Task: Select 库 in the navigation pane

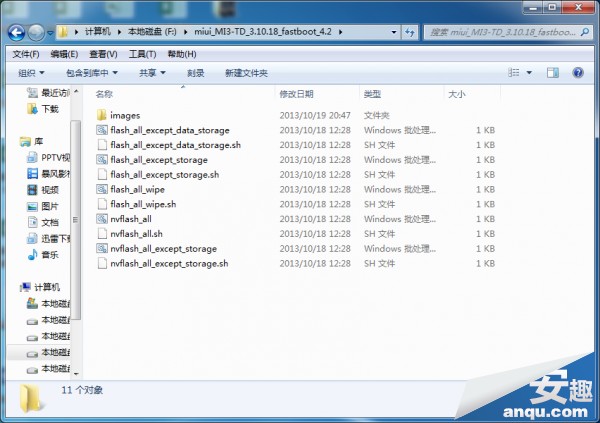Action: [x=31, y=142]
